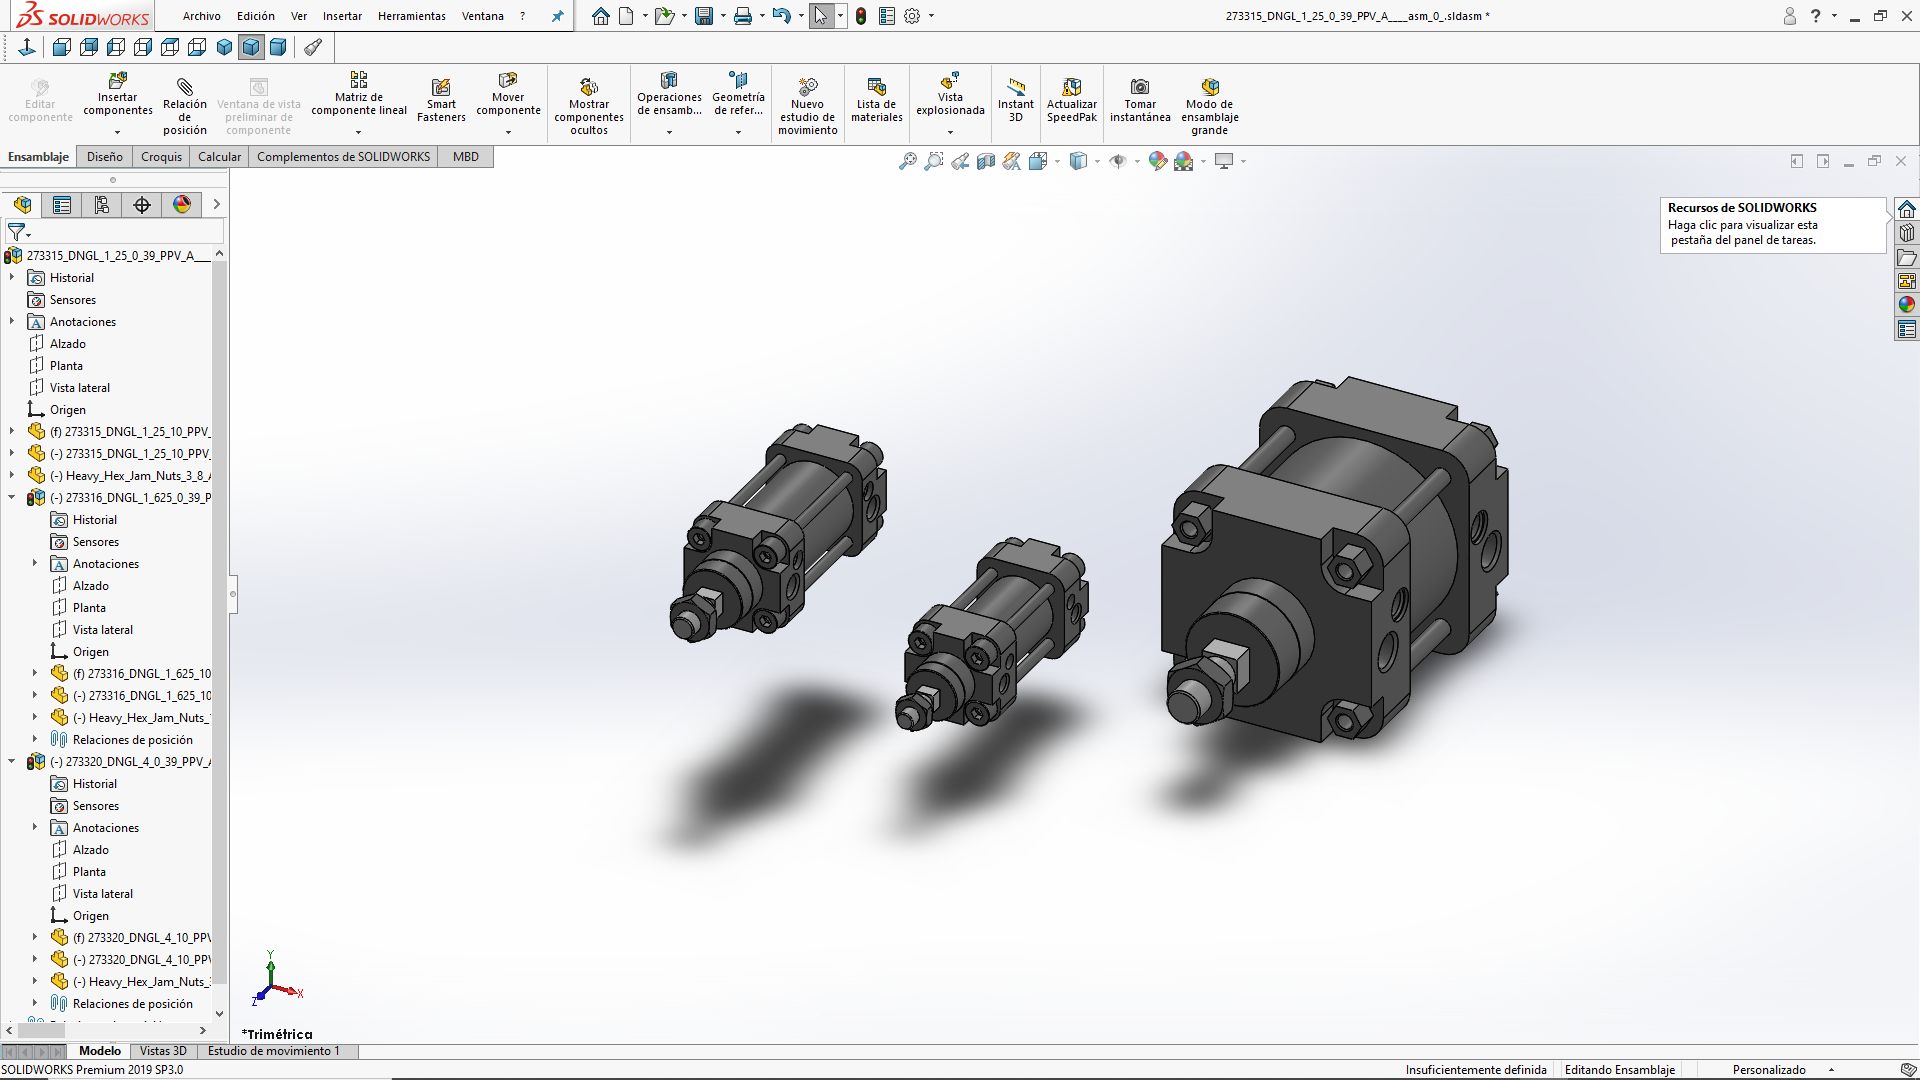Open the PropertyManager tab in left panel

tap(62, 205)
